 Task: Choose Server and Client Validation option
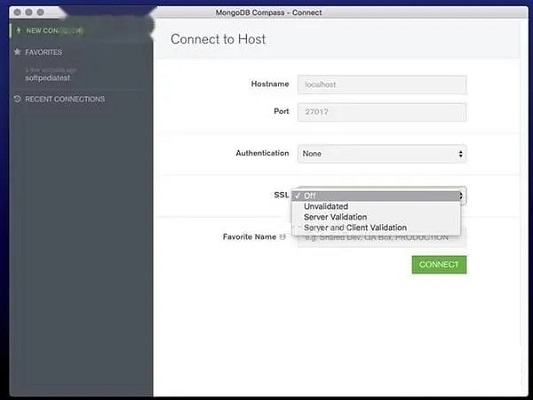click(376, 227)
